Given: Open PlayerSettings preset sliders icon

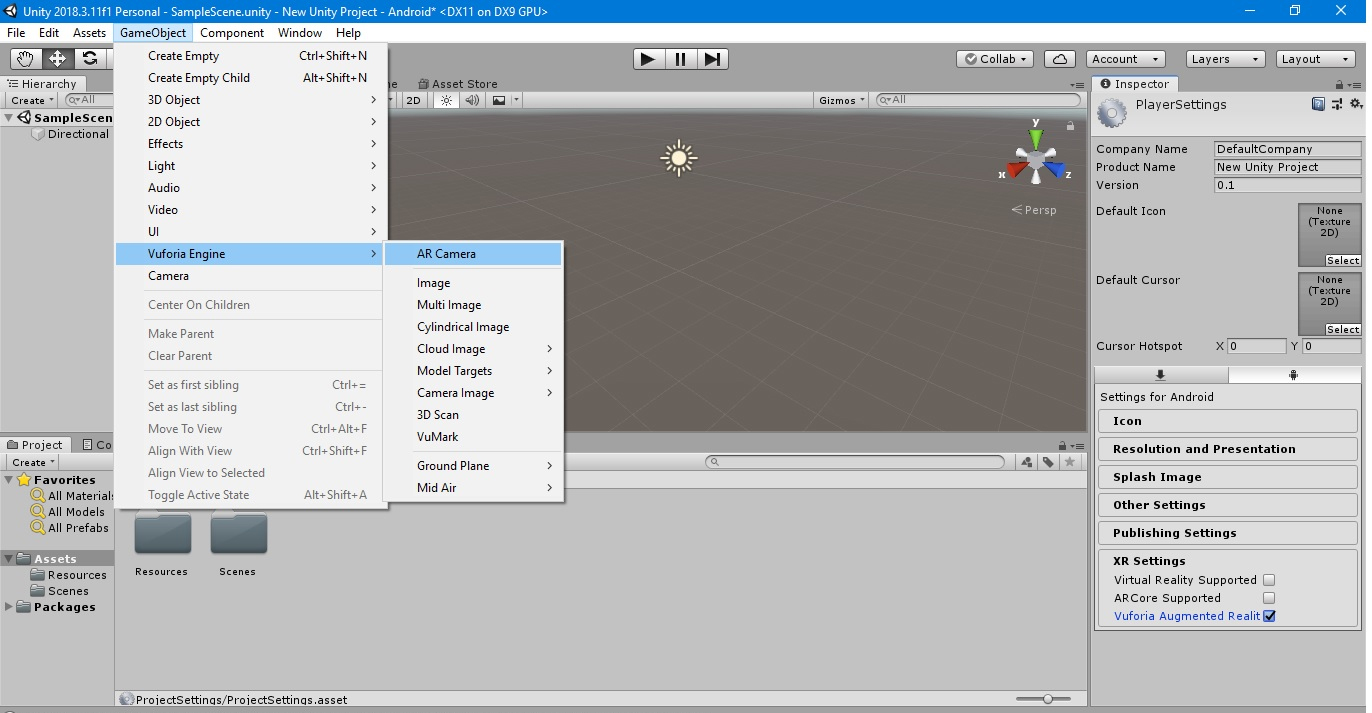Looking at the screenshot, I should pyautogui.click(x=1338, y=104).
